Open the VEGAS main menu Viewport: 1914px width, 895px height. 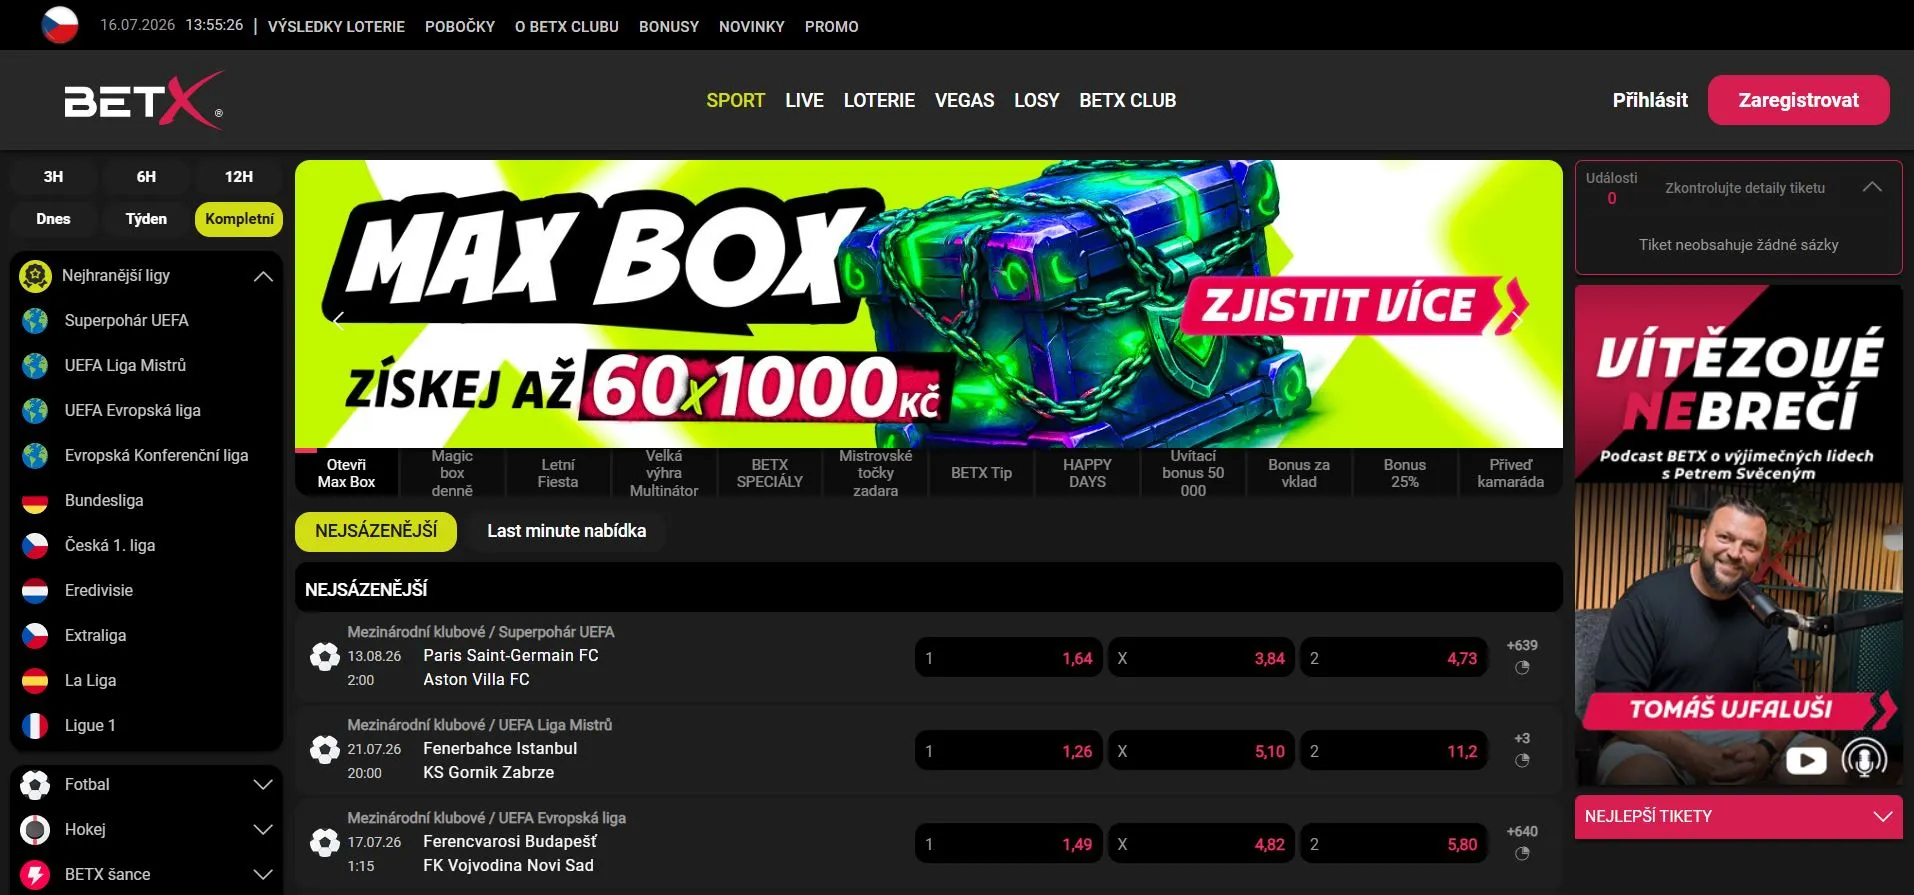coord(964,101)
